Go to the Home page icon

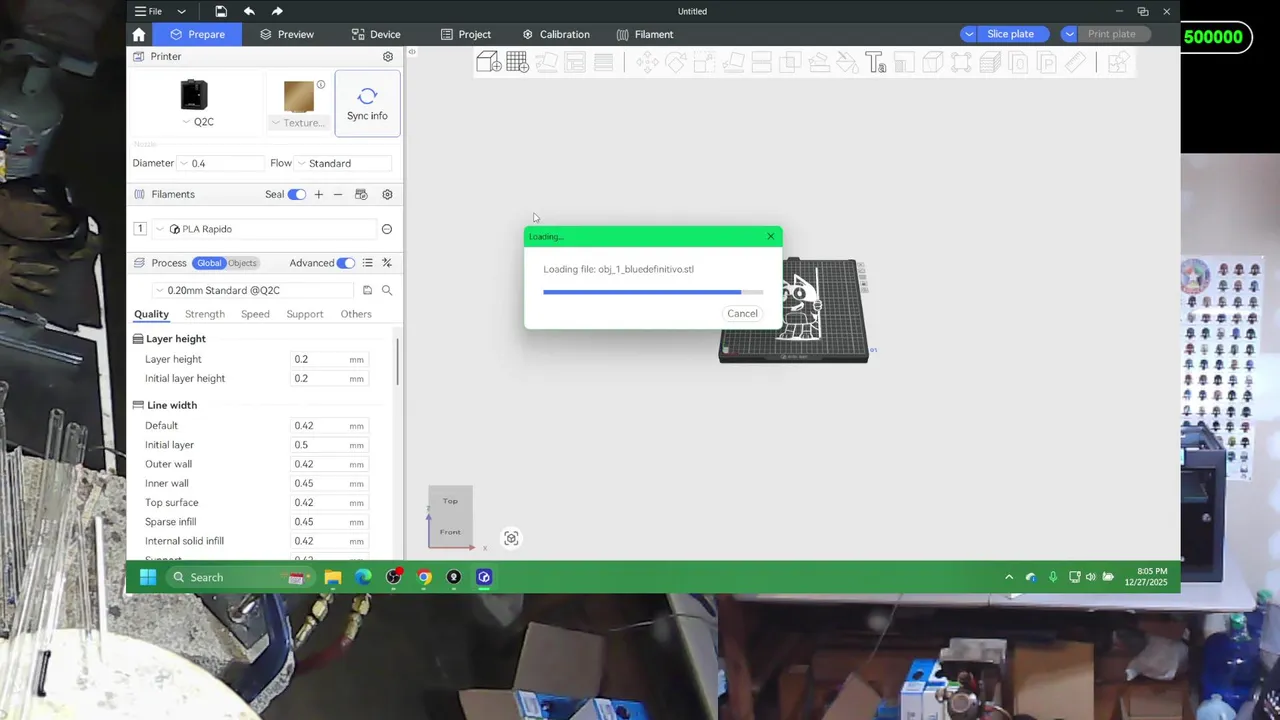(x=139, y=34)
